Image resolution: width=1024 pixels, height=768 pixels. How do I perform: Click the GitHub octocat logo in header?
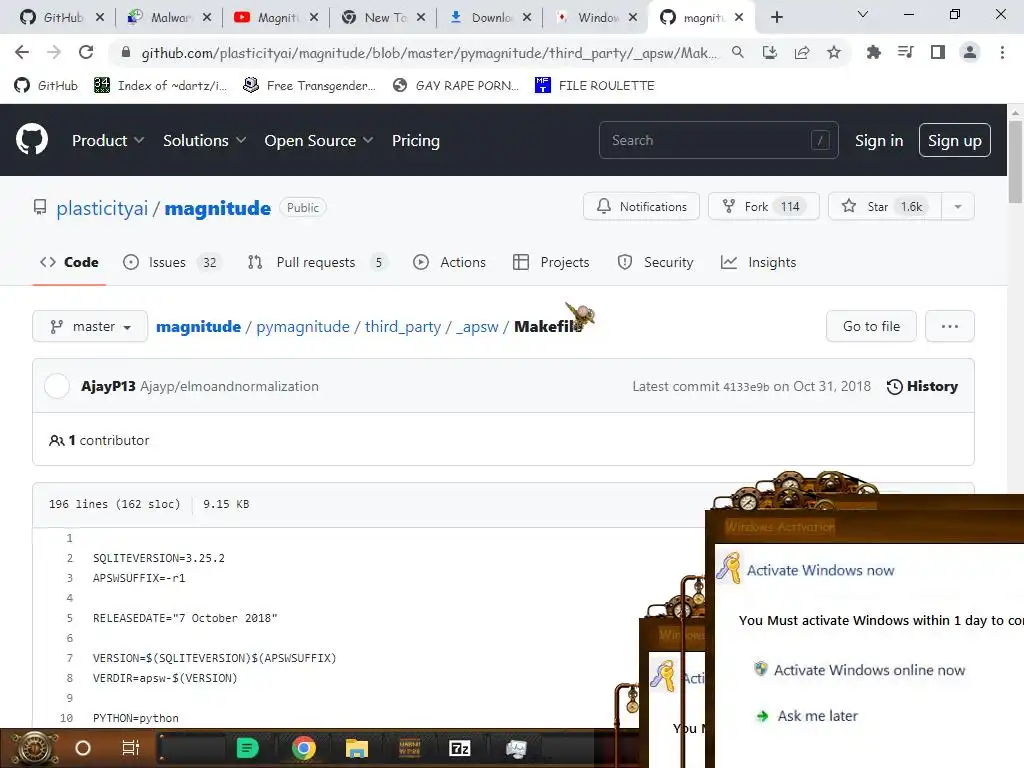pos(31,140)
